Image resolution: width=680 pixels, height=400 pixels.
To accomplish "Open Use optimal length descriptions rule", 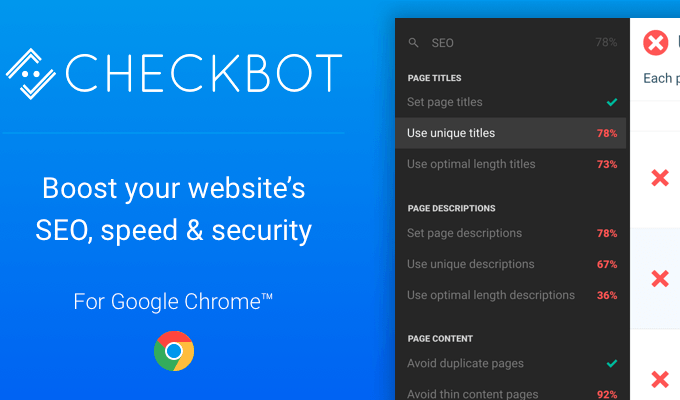I will (491, 295).
